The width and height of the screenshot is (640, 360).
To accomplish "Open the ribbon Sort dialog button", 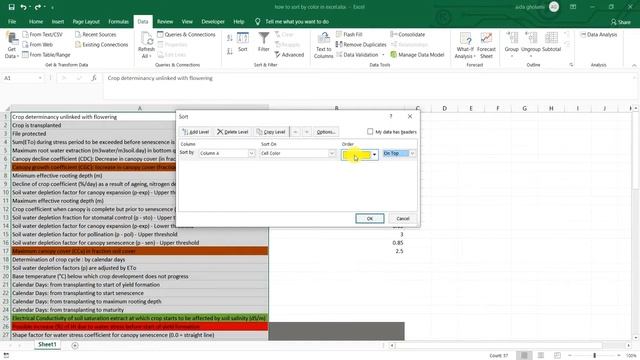I will [x=243, y=42].
